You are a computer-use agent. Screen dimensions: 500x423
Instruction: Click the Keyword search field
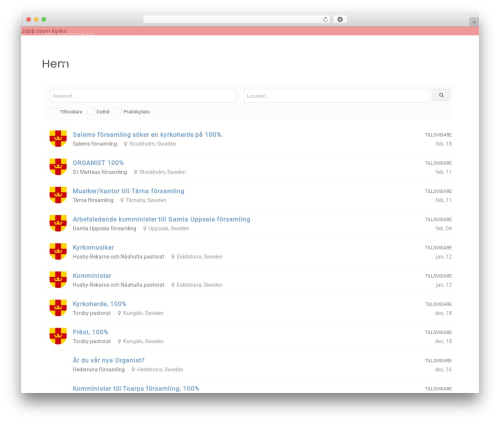tap(143, 96)
